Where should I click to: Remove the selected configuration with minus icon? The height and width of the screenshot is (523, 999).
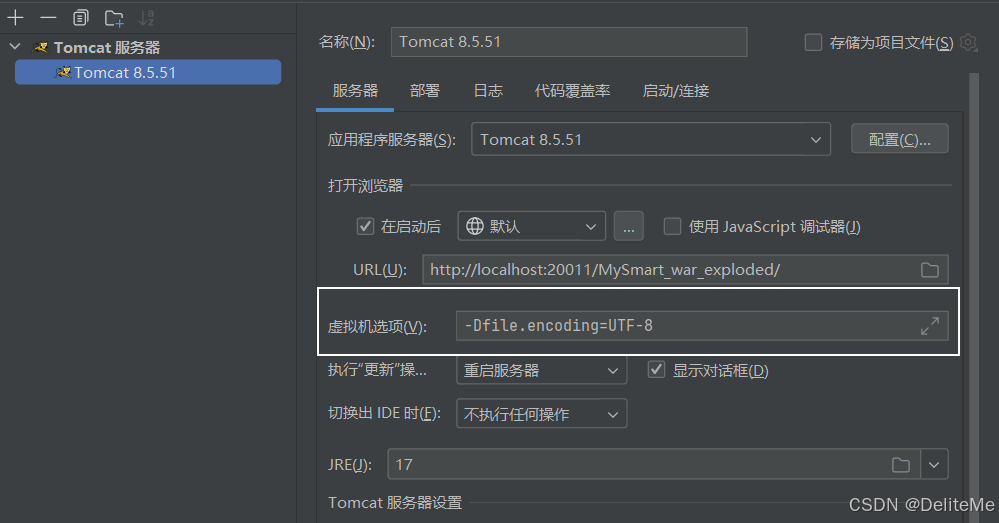click(48, 18)
